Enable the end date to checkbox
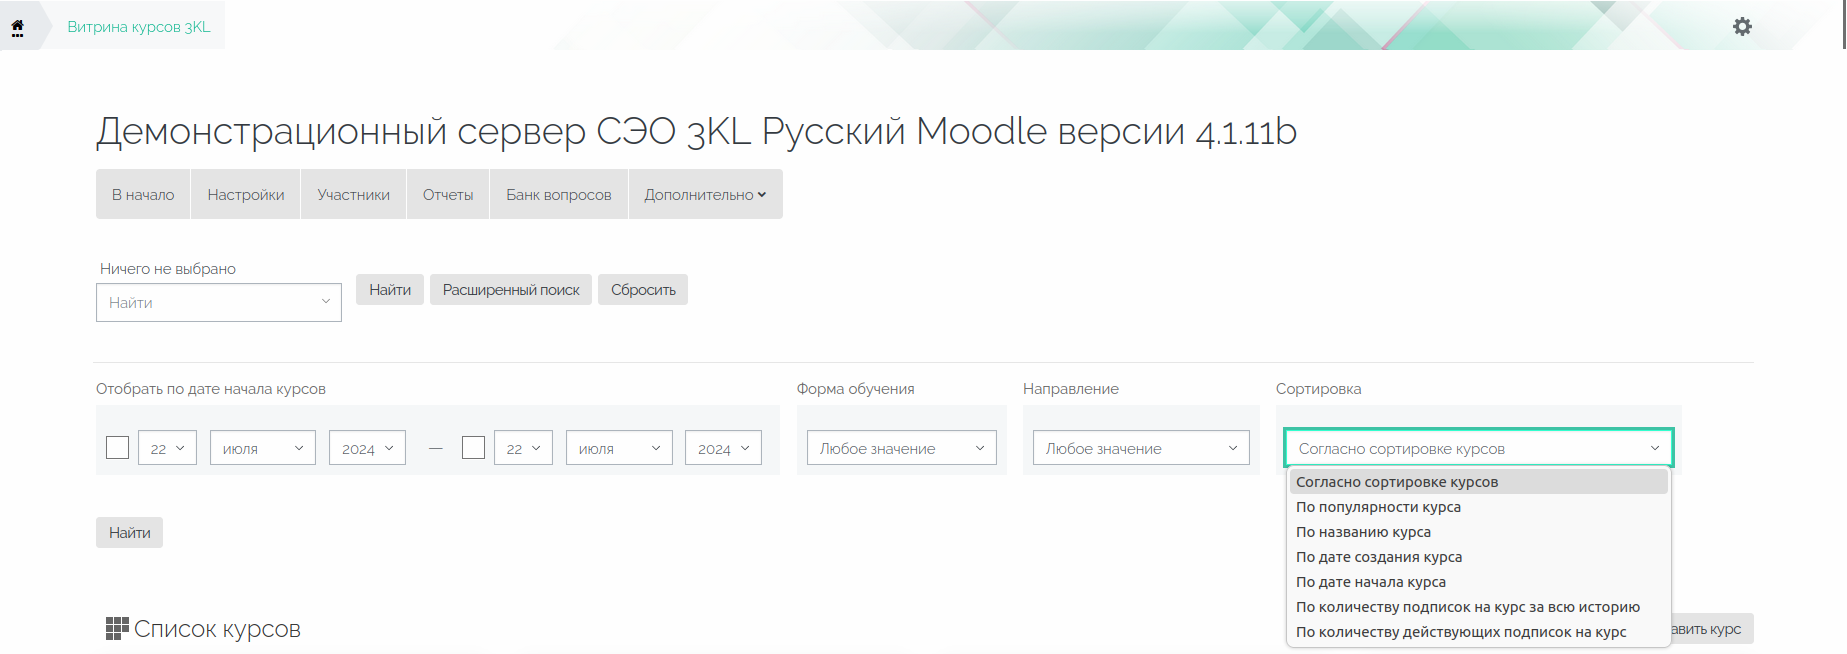 pos(474,448)
